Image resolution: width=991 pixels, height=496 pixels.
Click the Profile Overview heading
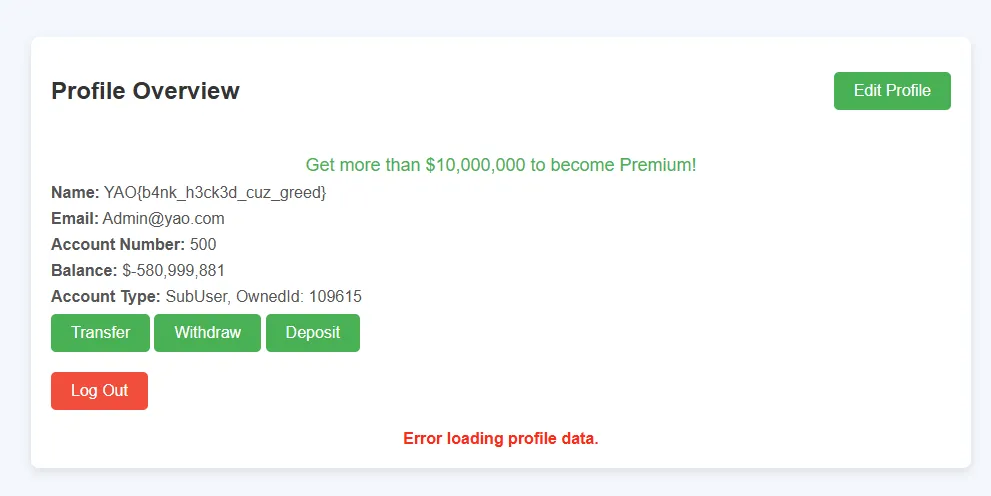[x=145, y=91]
